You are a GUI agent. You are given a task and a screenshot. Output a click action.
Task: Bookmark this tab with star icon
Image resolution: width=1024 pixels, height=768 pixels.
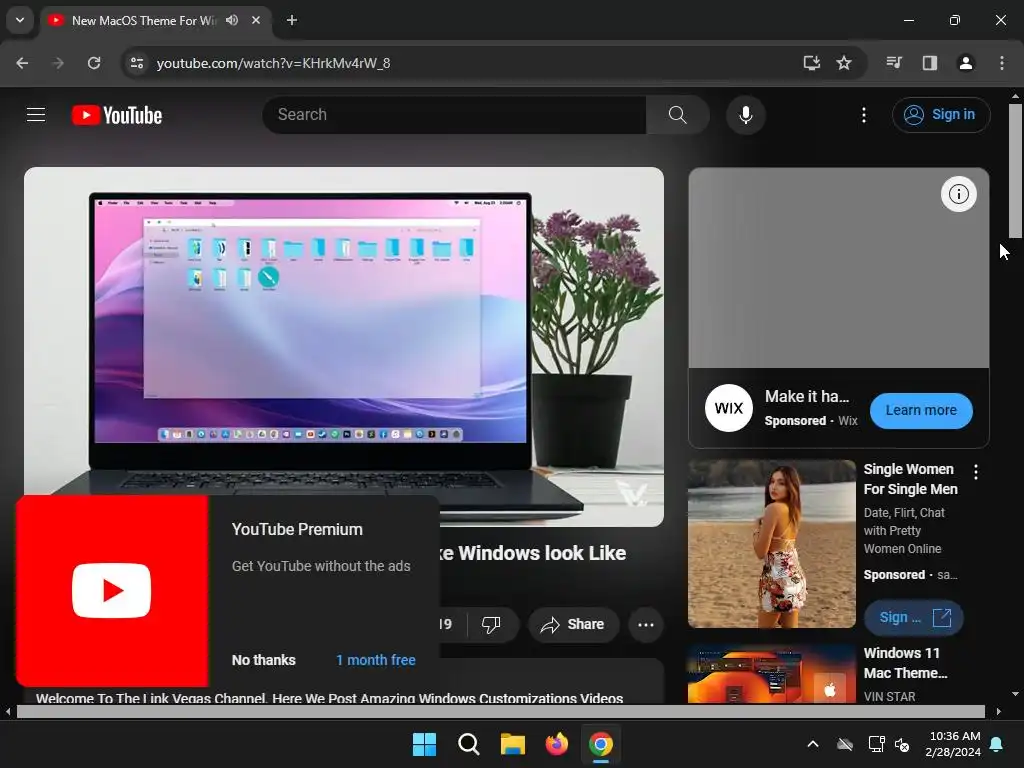[x=844, y=63]
